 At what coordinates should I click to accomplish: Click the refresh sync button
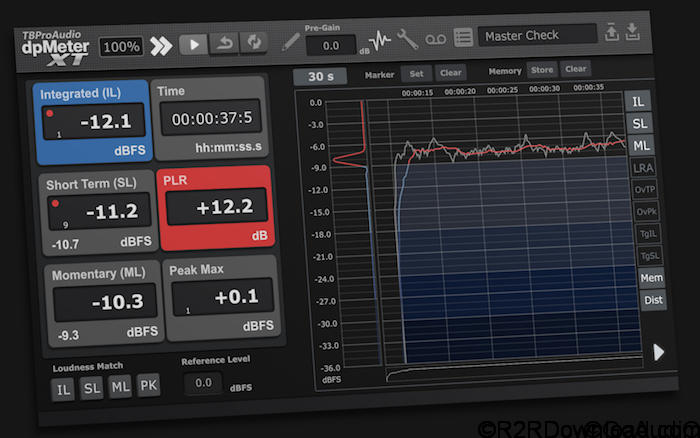coord(254,42)
